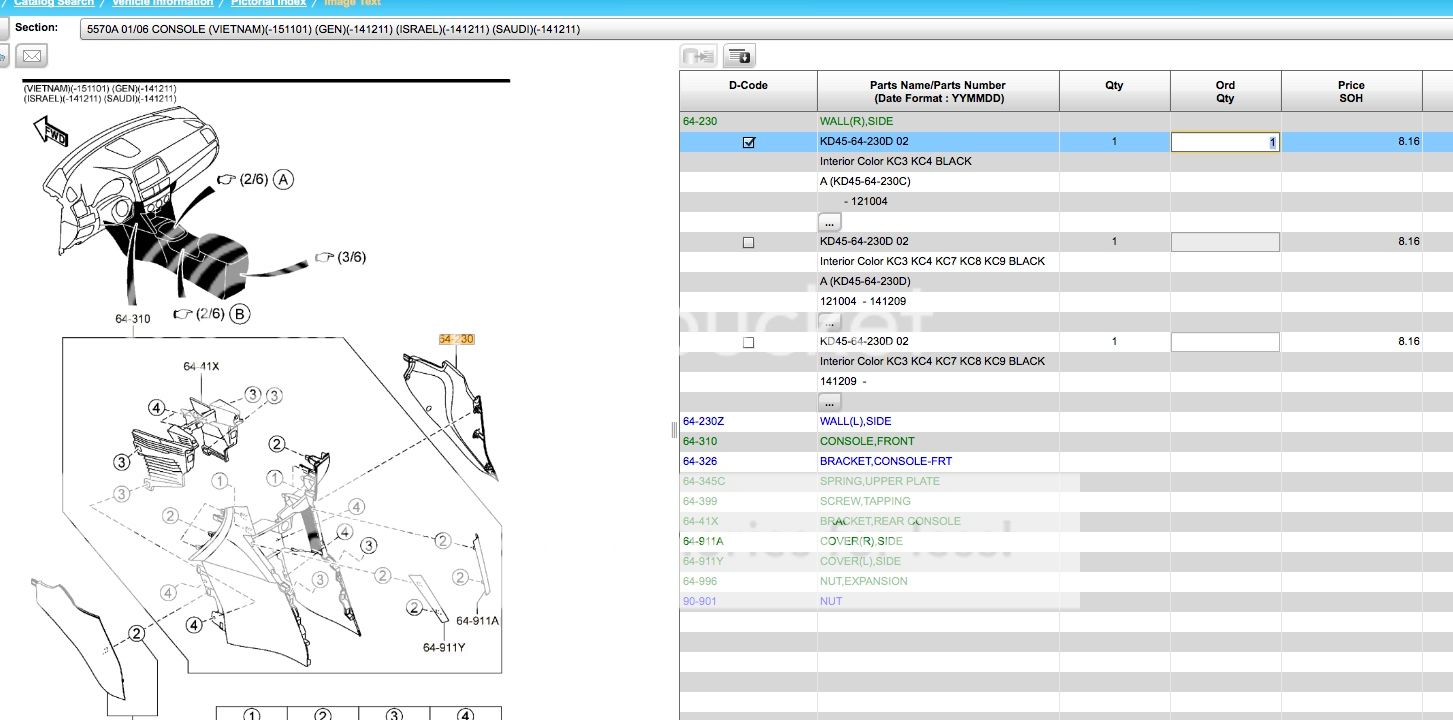Click the (2/6) A page reference

point(255,180)
